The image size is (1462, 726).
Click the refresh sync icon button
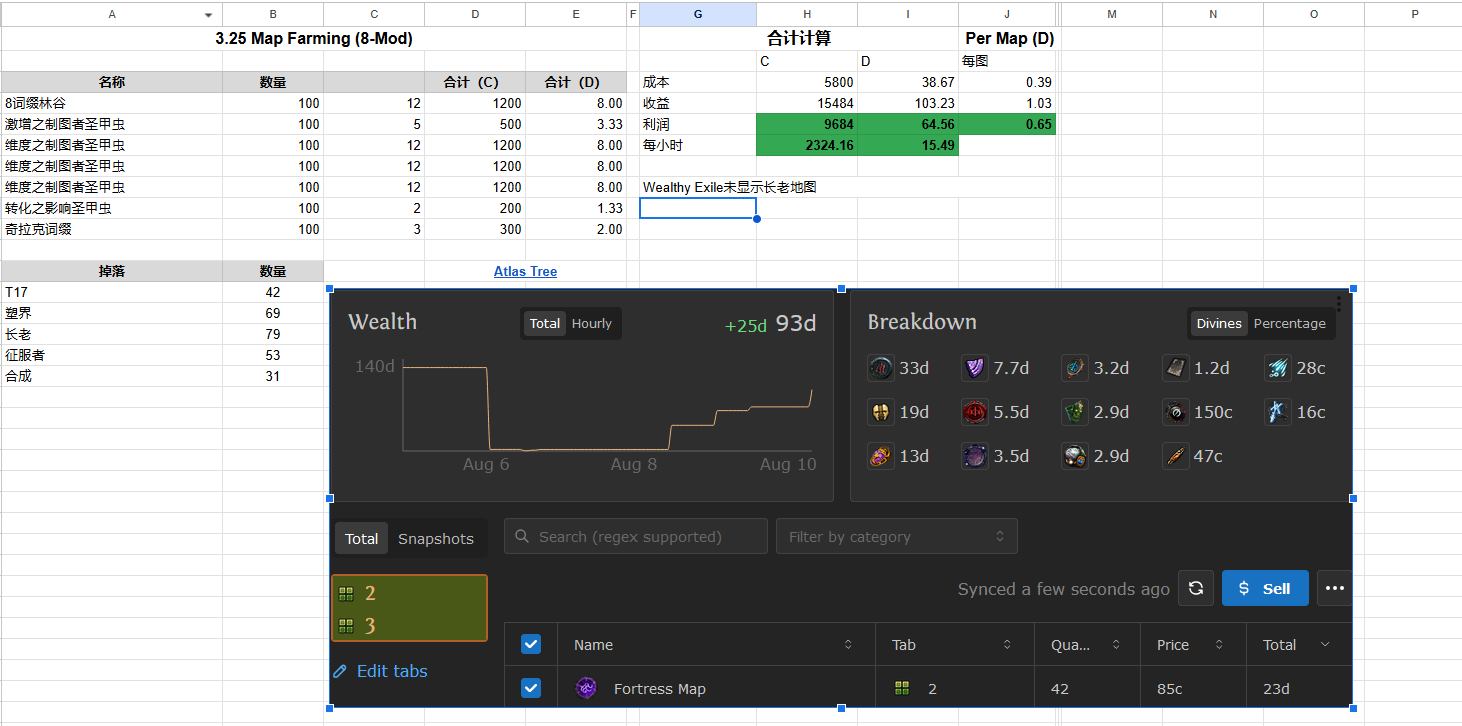pos(1195,588)
